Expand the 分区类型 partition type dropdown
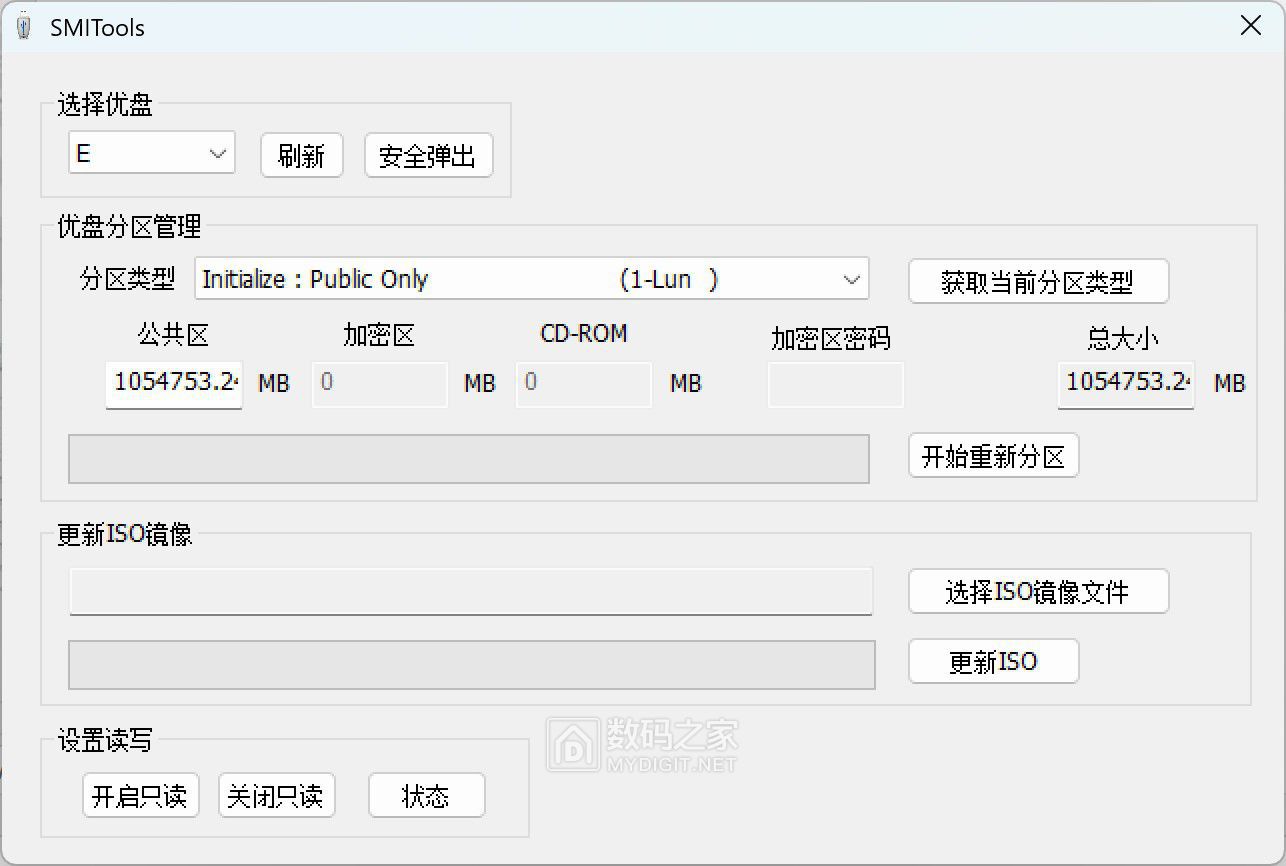Screen dimensions: 1286x866 click(531, 280)
